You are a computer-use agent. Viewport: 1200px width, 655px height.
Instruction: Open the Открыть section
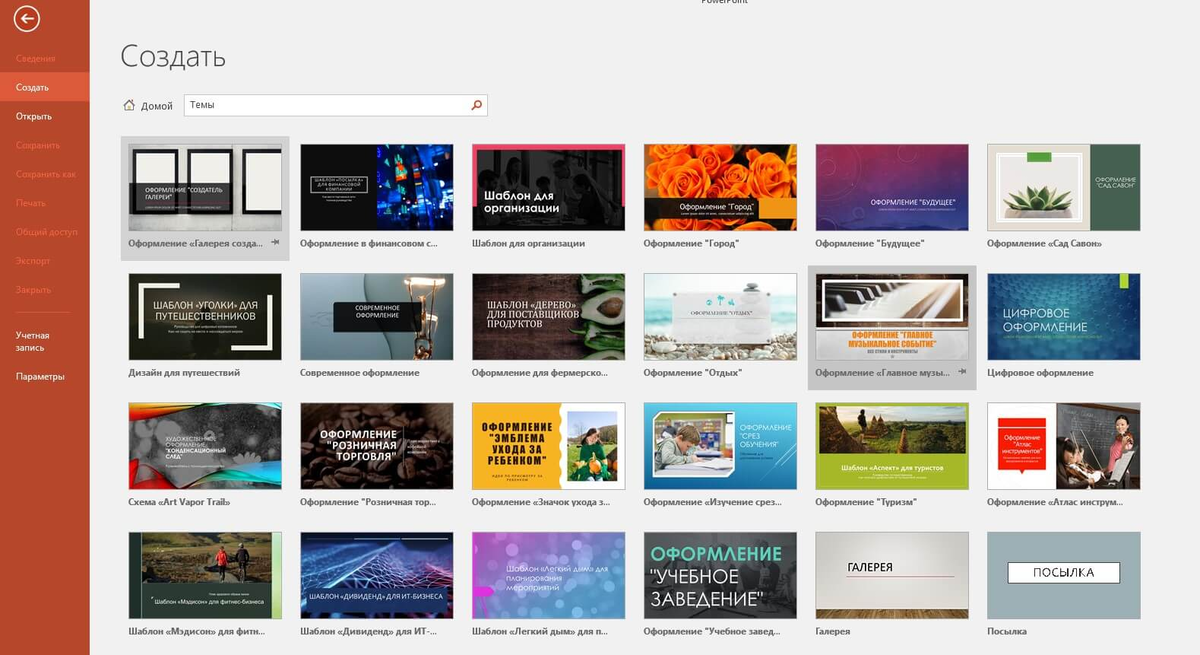click(x=34, y=116)
